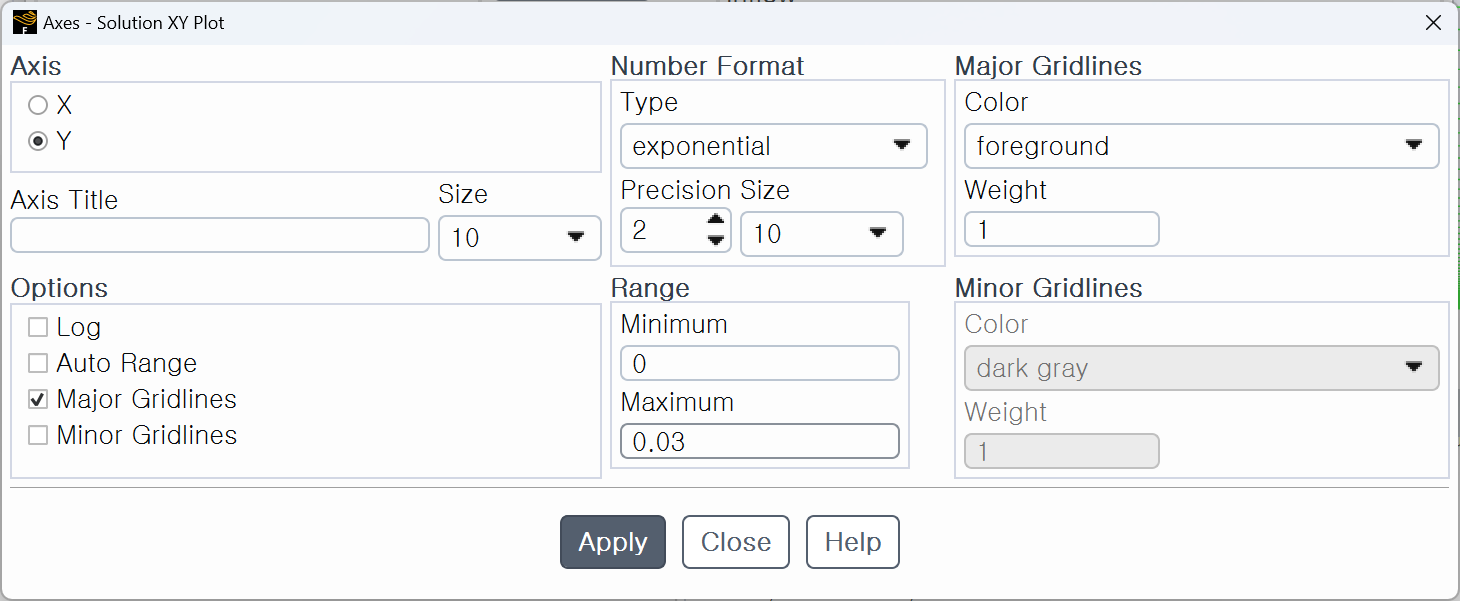Viewport: 1460px width, 601px height.
Task: Enable the Log option checkbox
Action: point(38,327)
